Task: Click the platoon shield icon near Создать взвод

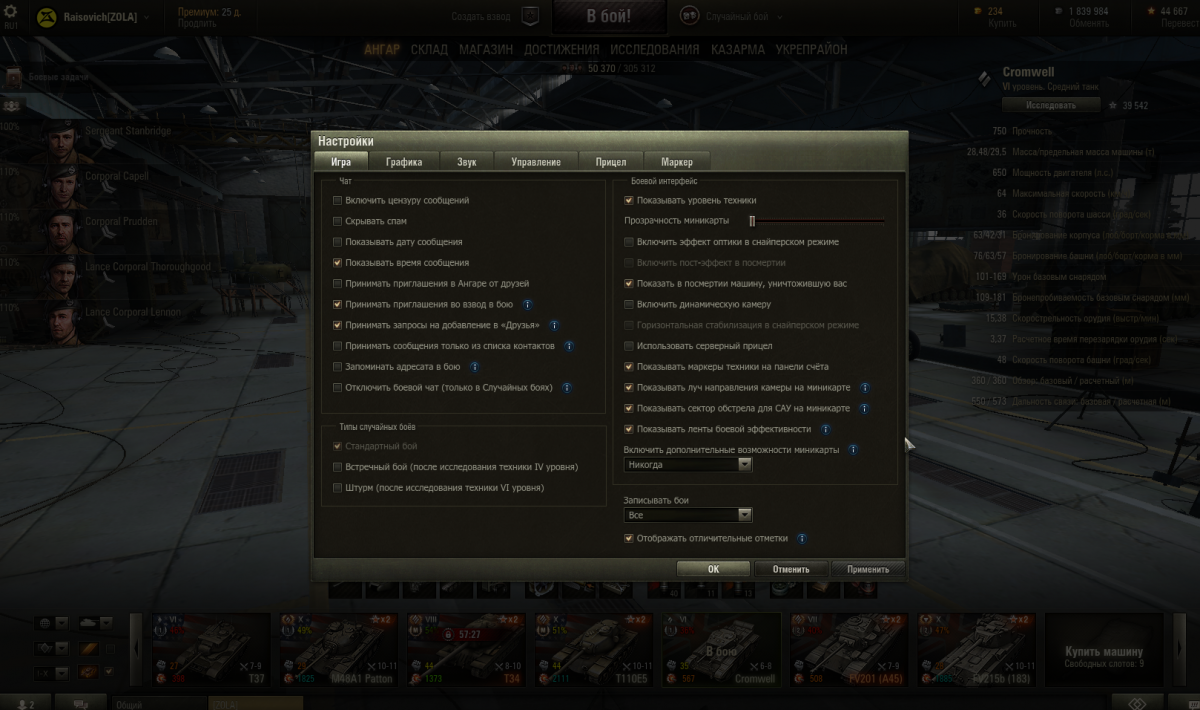Action: [x=531, y=16]
